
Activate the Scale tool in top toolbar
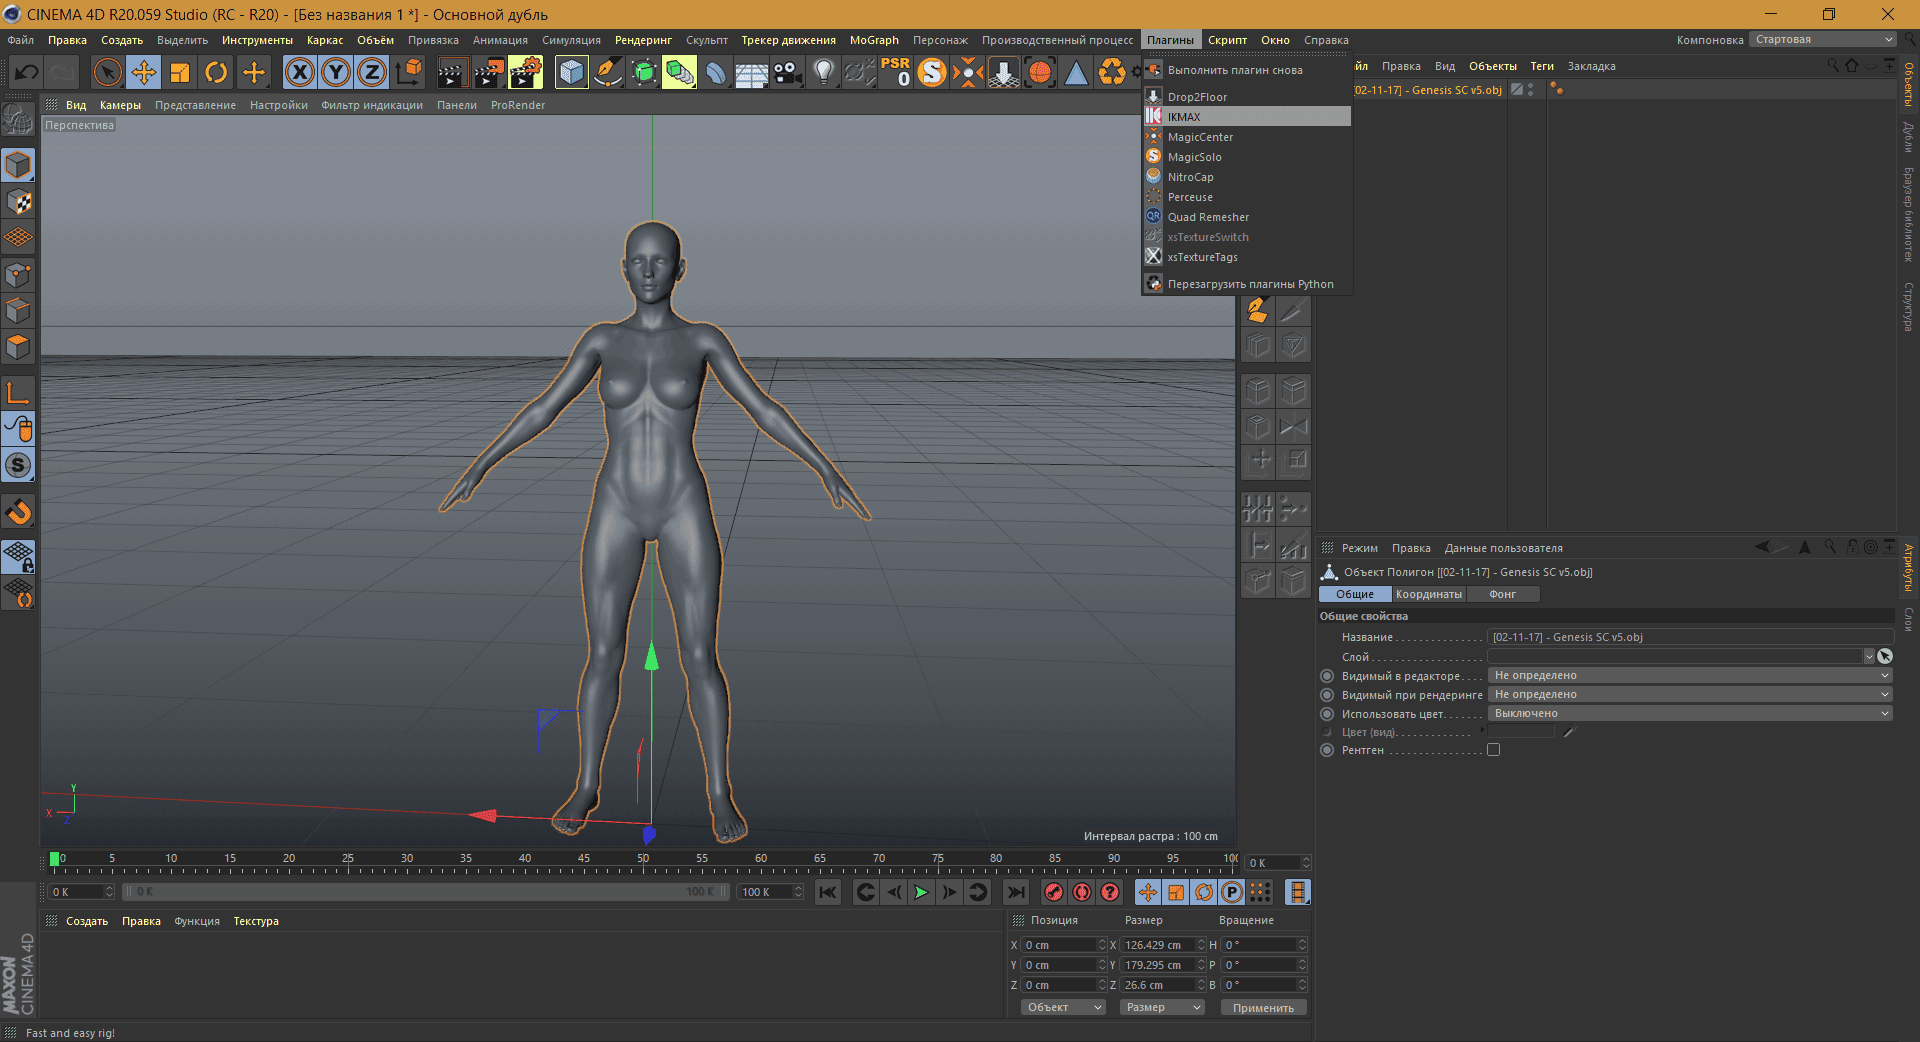[x=180, y=72]
